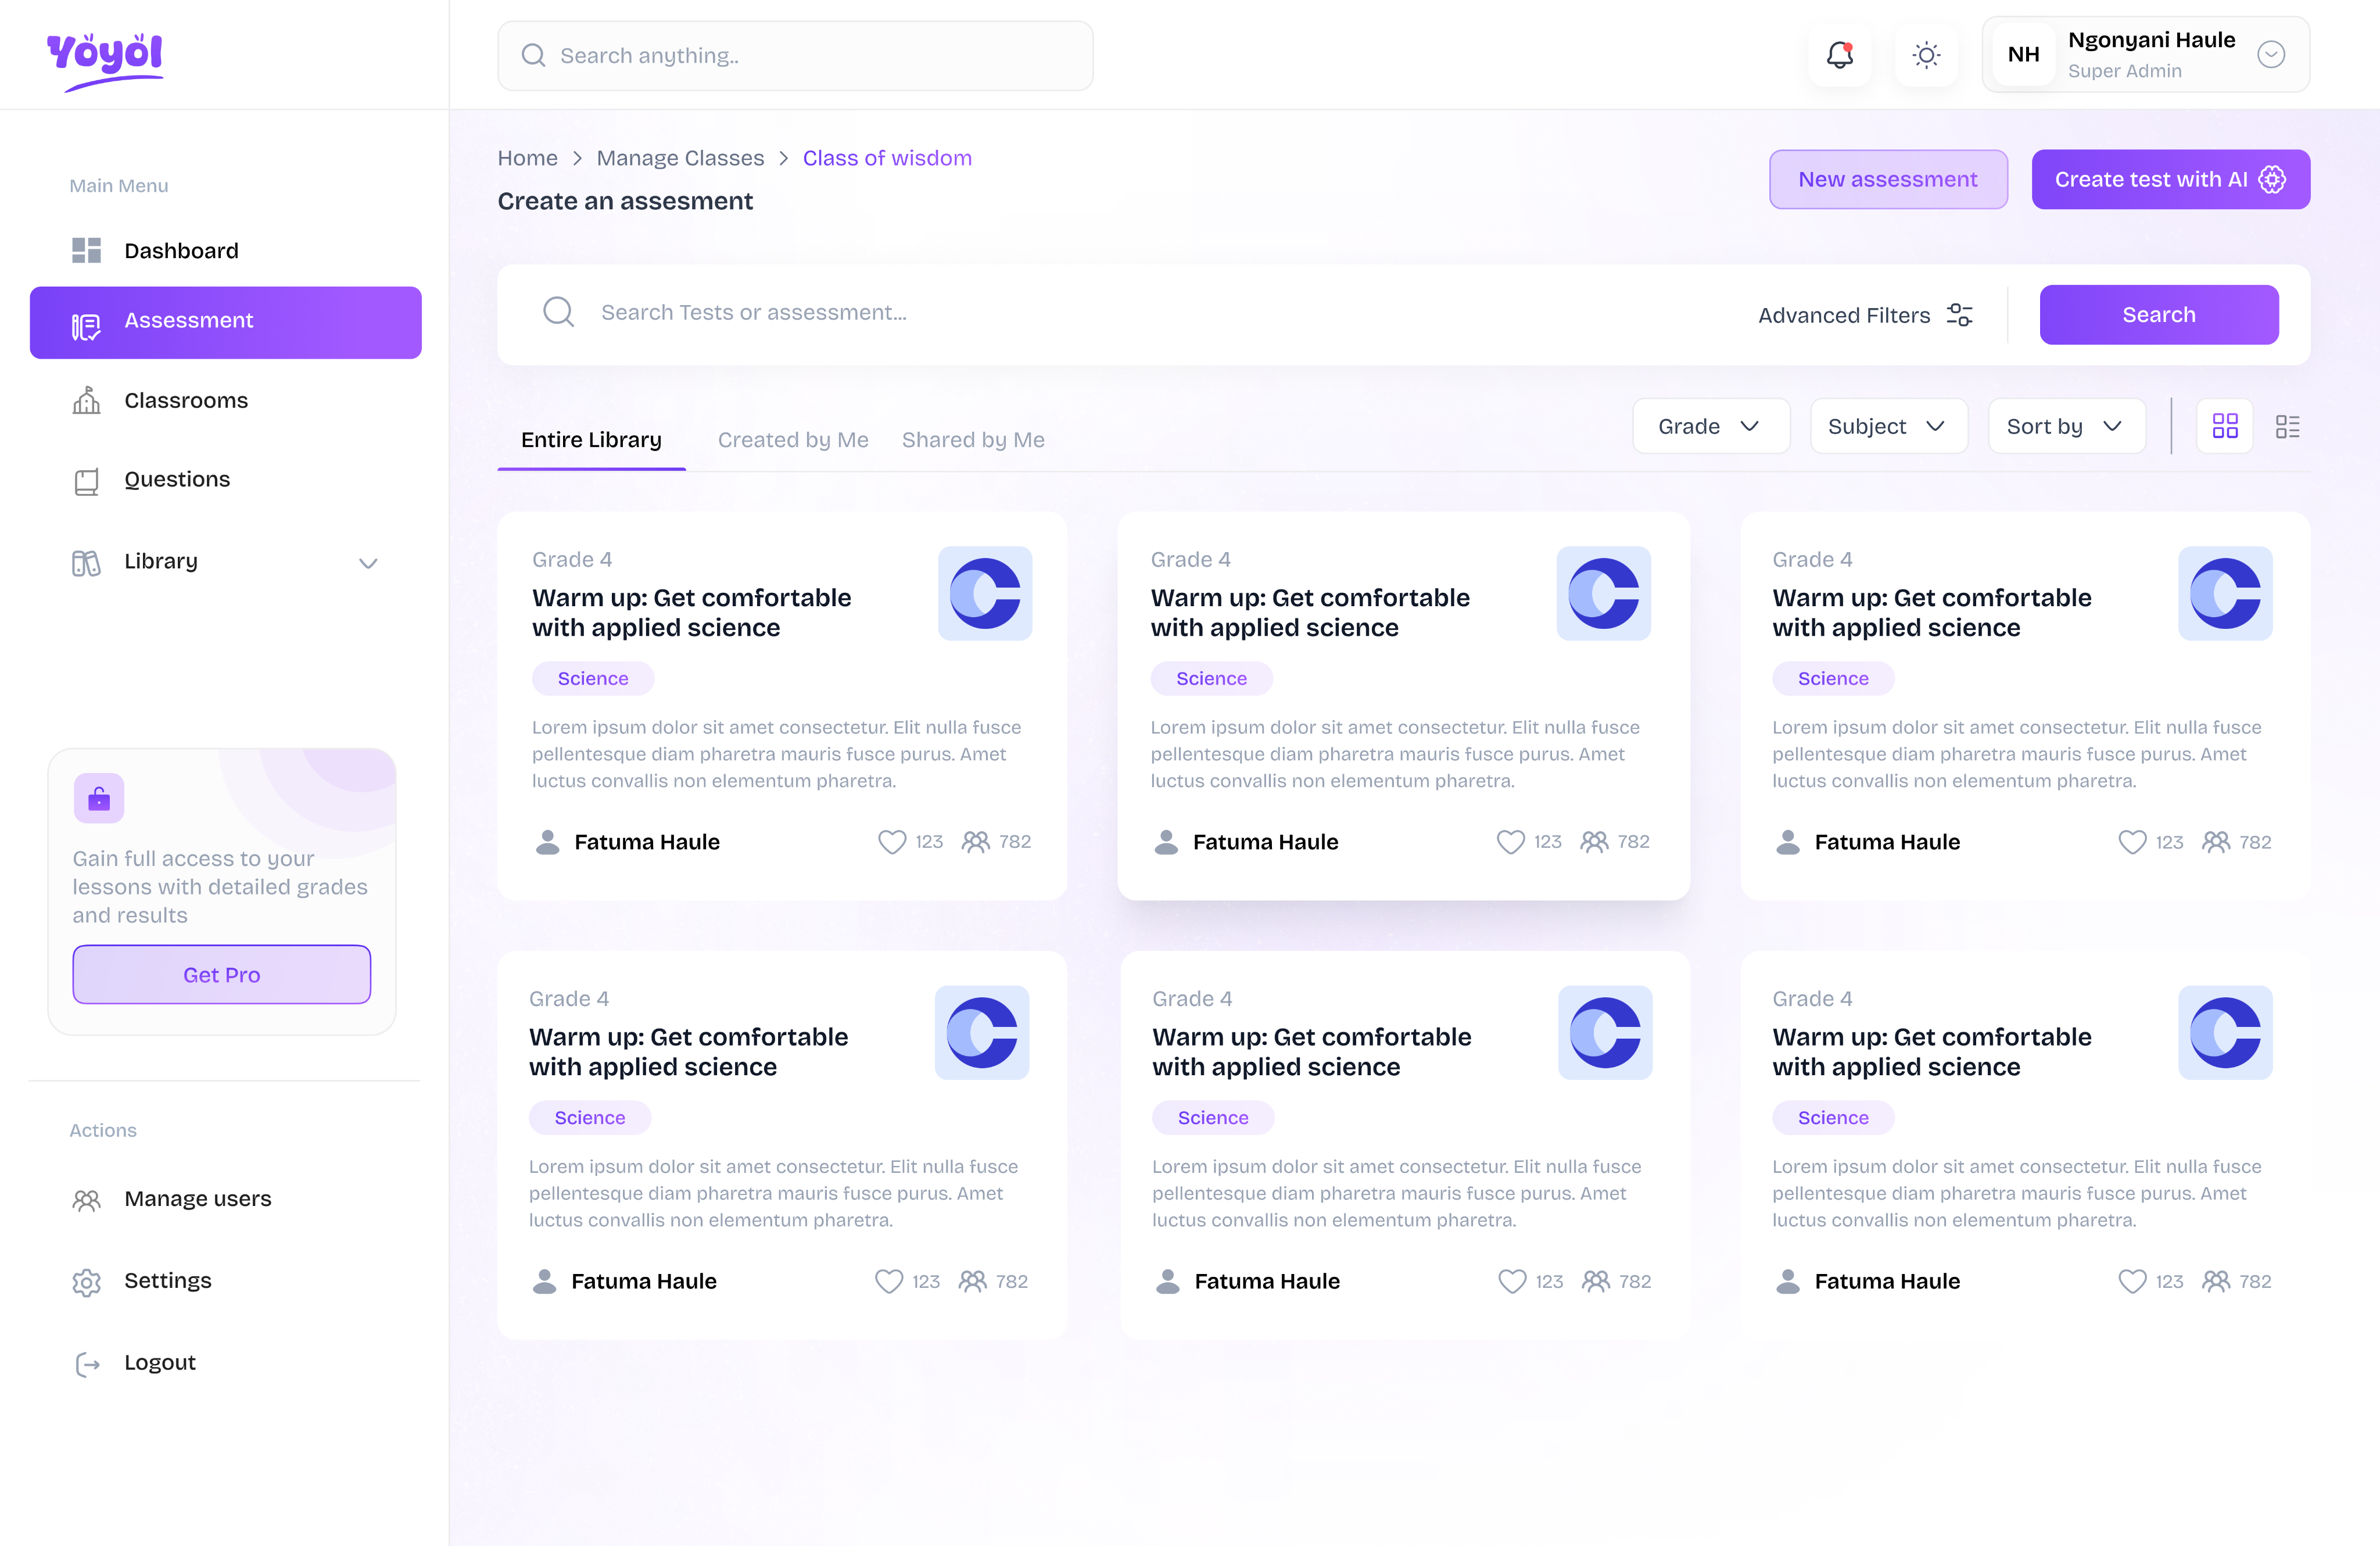Open the Grade dropdown filter
The height and width of the screenshot is (1546, 2380).
pos(1710,427)
